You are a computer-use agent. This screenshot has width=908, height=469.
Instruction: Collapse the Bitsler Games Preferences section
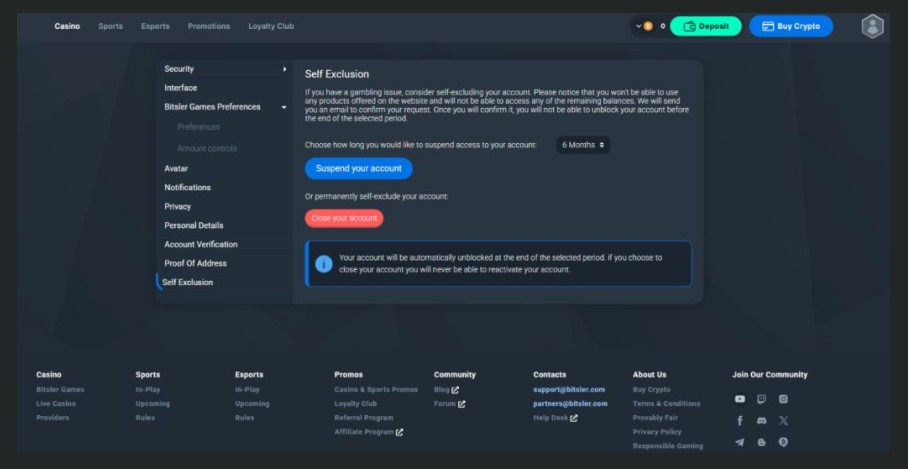(284, 107)
